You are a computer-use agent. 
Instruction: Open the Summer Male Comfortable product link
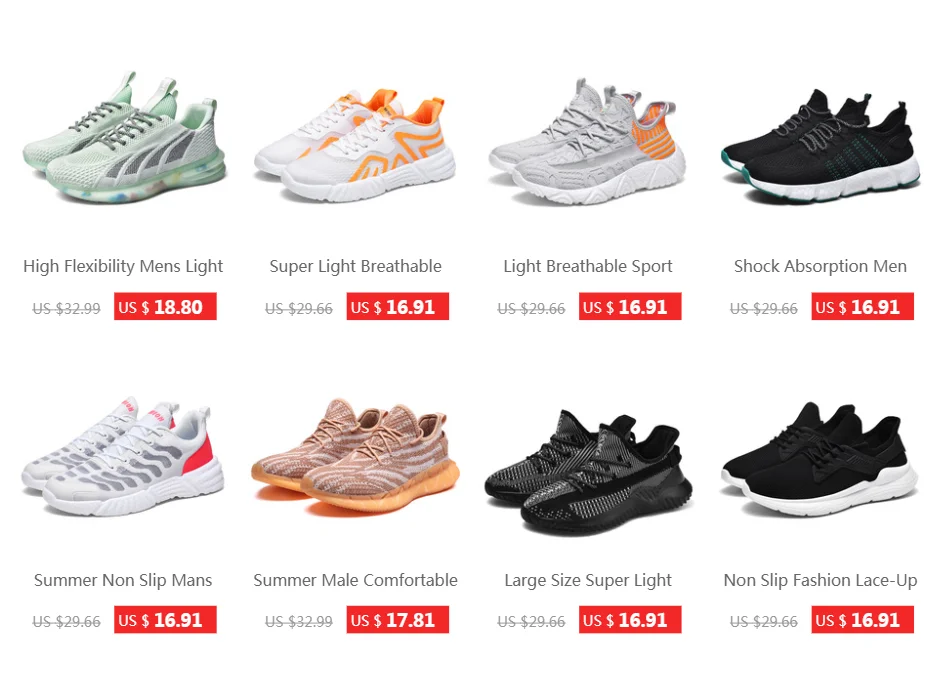[x=355, y=580]
